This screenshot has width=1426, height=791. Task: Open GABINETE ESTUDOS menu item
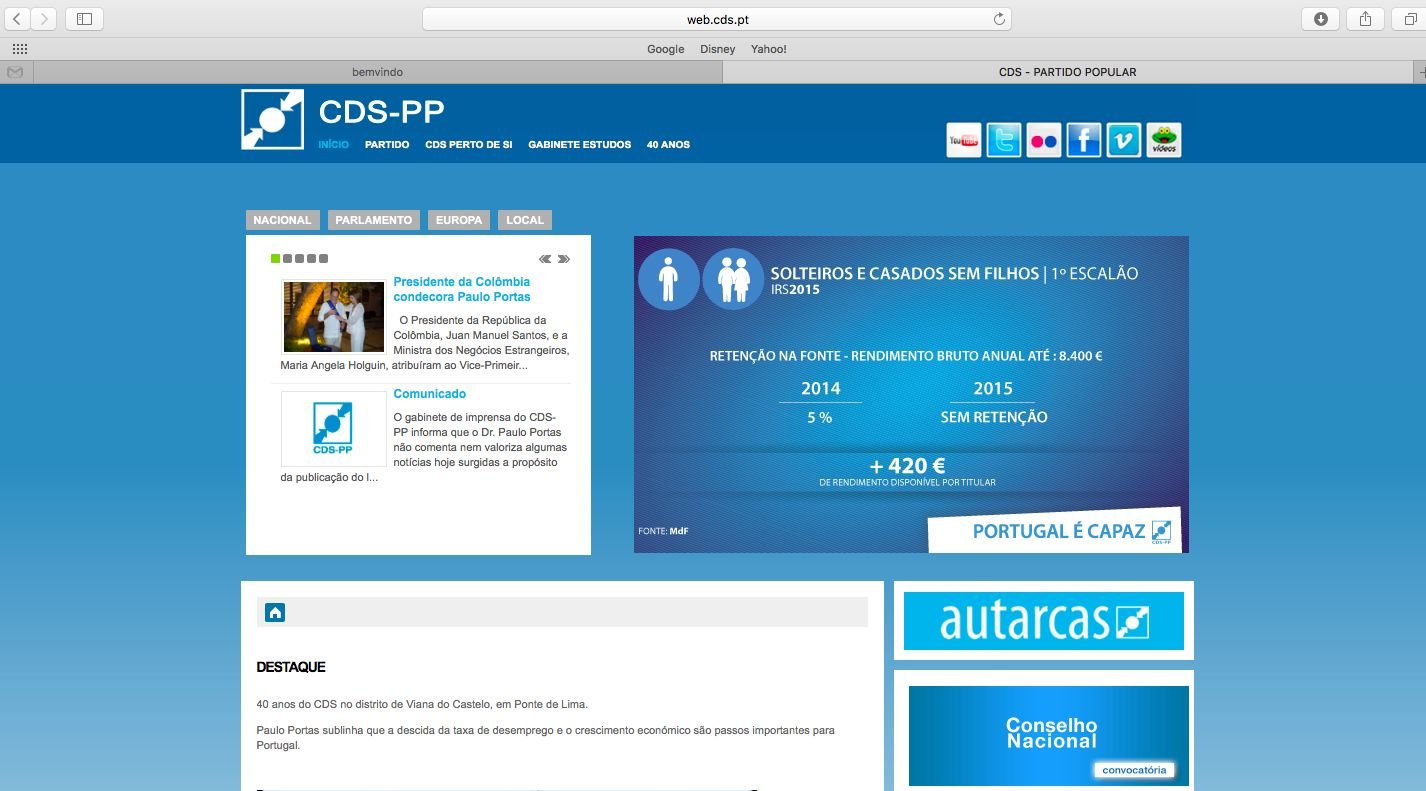coord(580,145)
